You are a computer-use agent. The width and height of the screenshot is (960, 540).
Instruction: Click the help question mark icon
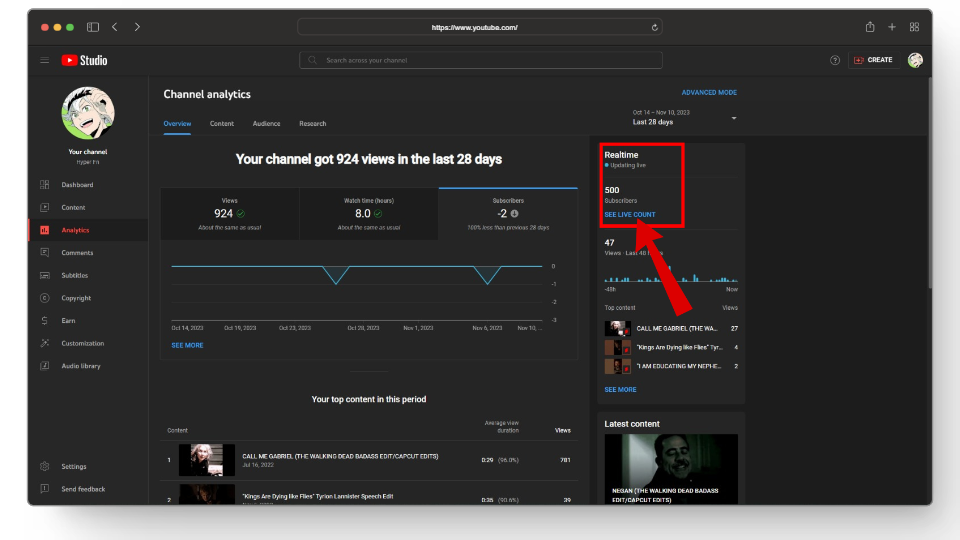click(x=835, y=60)
